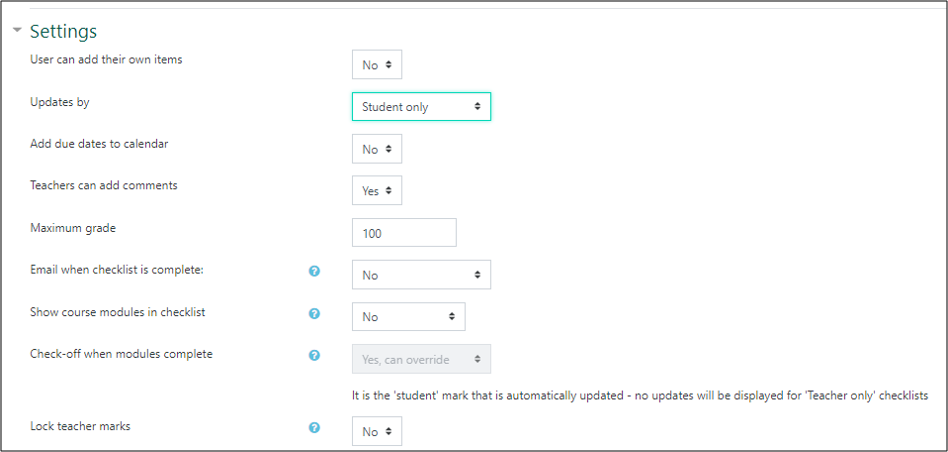Open 'Email when checklist is complete' dropdown
Screen dimensions: 948x452
coord(421,275)
